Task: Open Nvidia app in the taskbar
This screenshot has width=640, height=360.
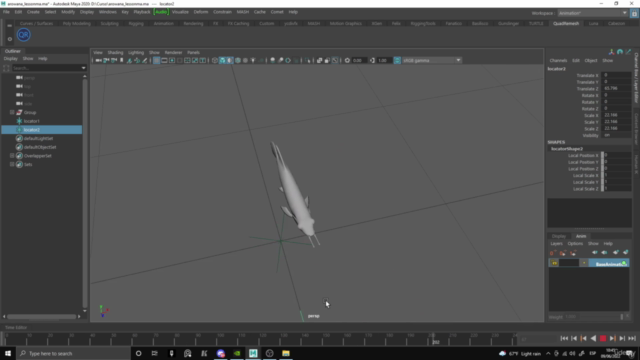Action: click(237, 353)
